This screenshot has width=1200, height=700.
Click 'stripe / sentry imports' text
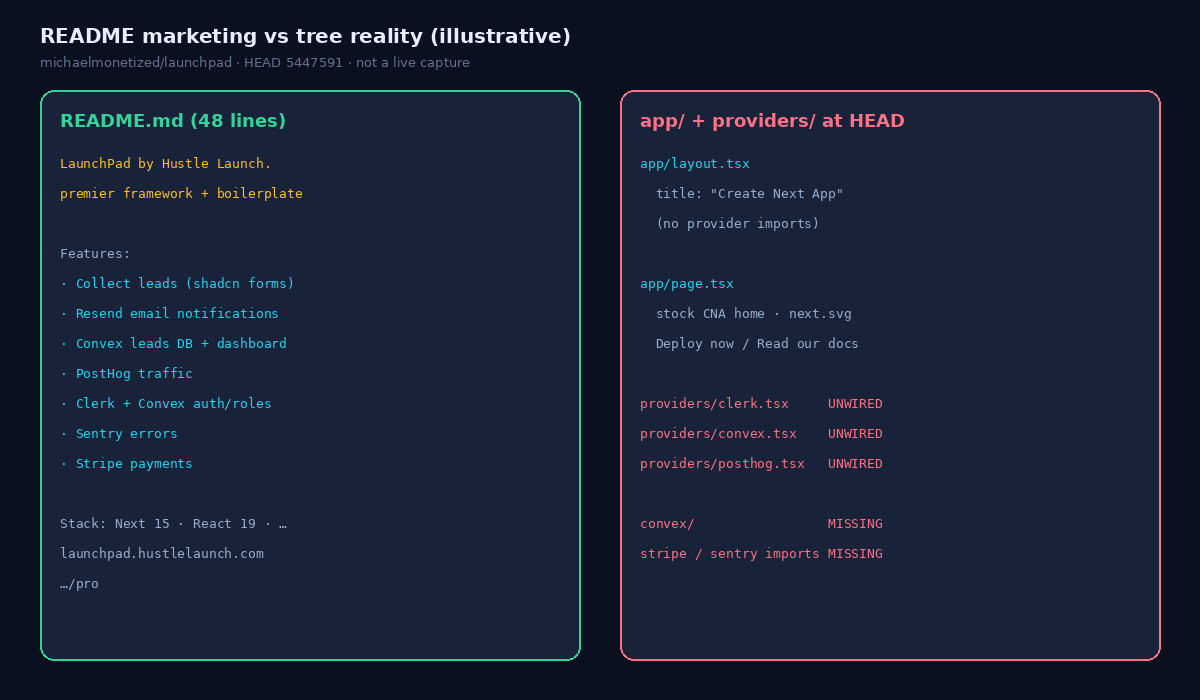730,554
